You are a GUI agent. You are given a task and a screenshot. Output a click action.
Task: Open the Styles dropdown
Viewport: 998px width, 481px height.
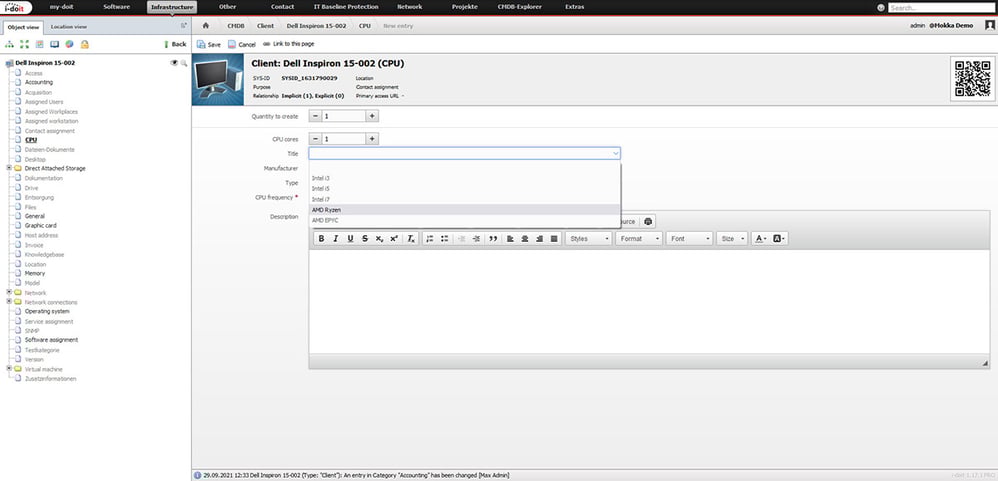pyautogui.click(x=589, y=239)
